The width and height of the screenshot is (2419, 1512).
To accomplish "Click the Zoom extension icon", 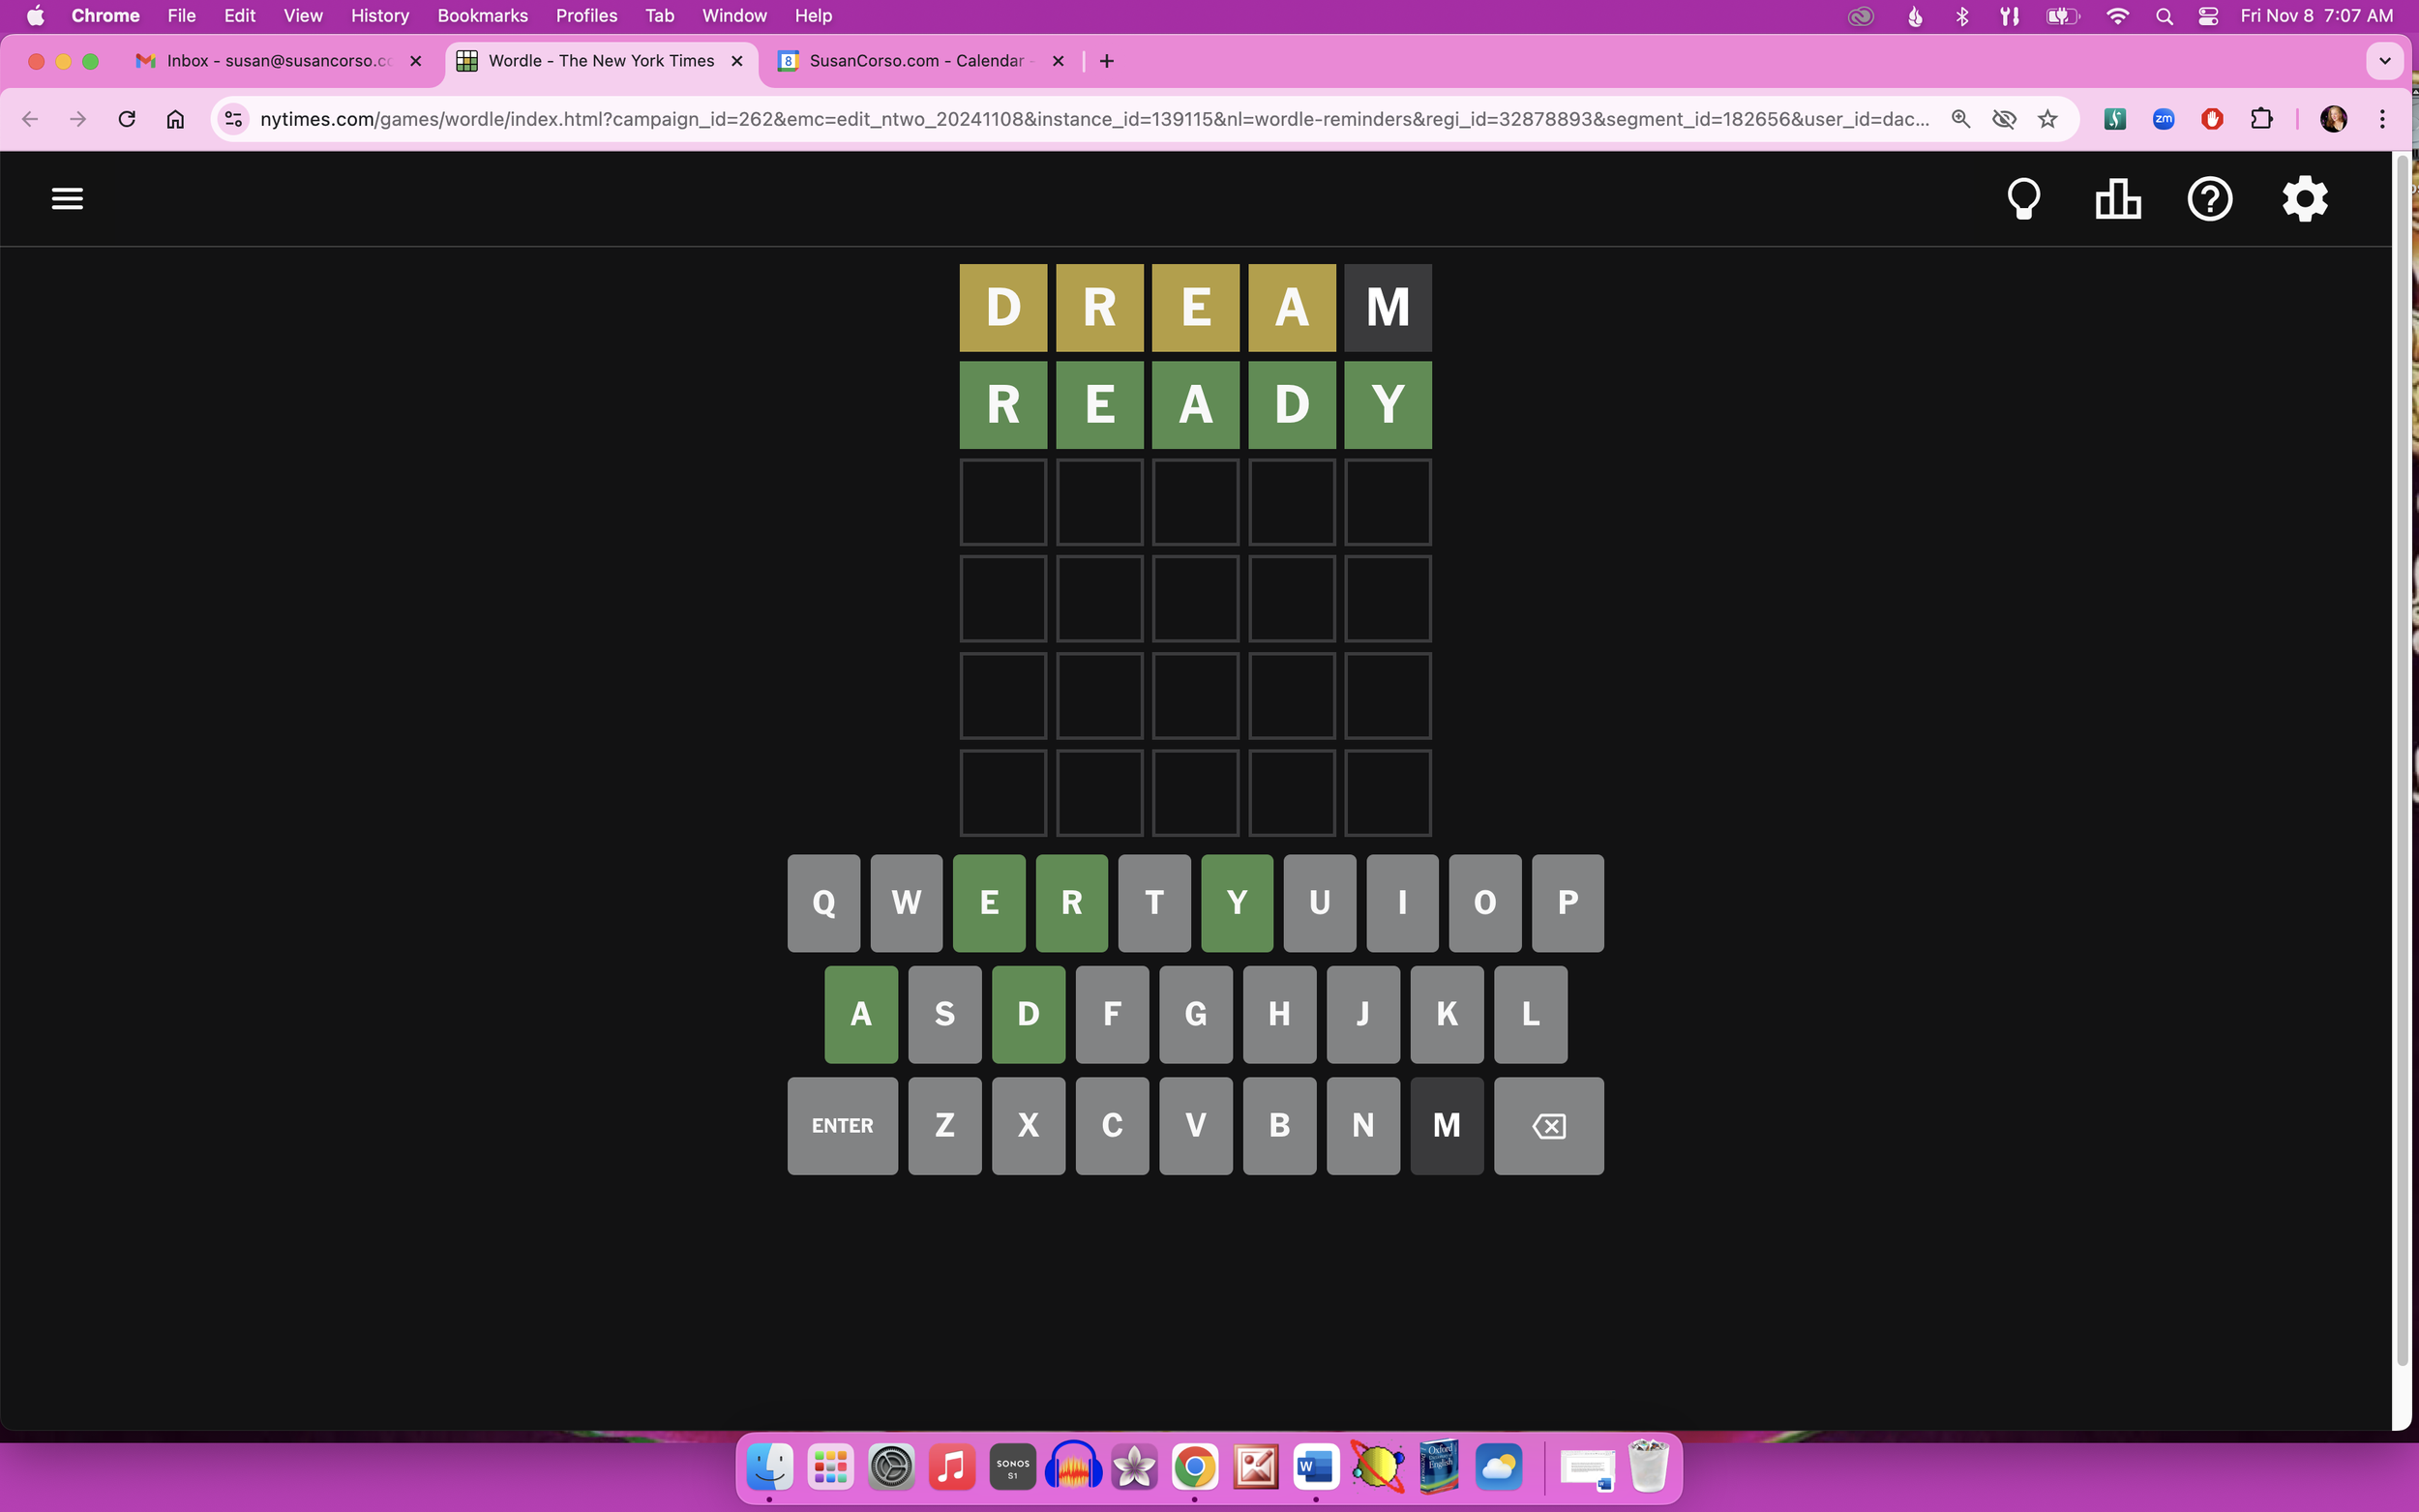I will pyautogui.click(x=2163, y=119).
